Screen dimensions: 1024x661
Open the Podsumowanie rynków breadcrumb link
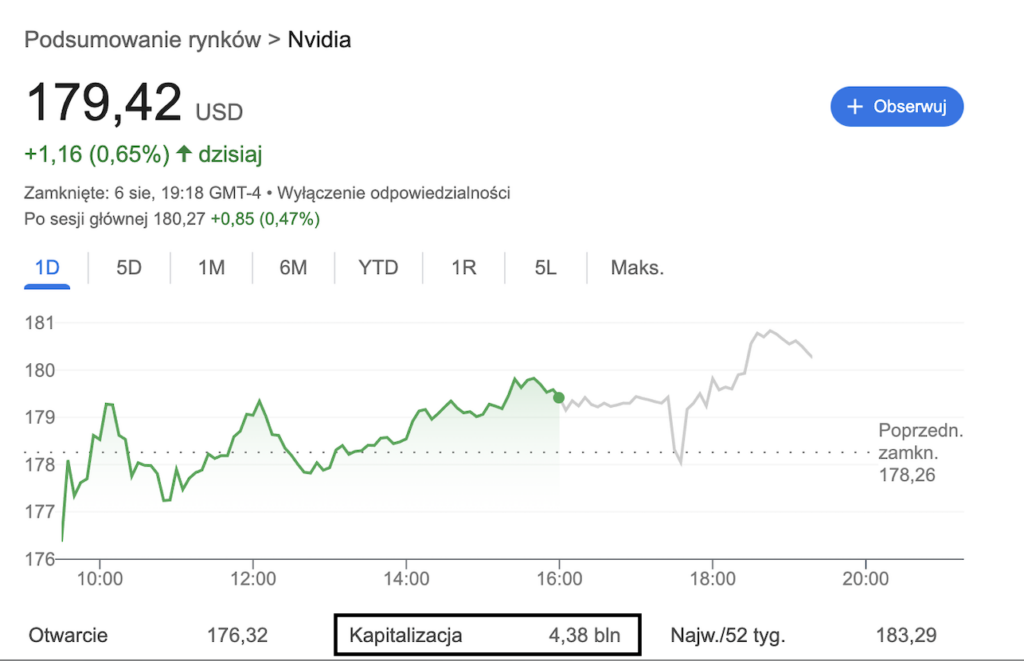[142, 40]
